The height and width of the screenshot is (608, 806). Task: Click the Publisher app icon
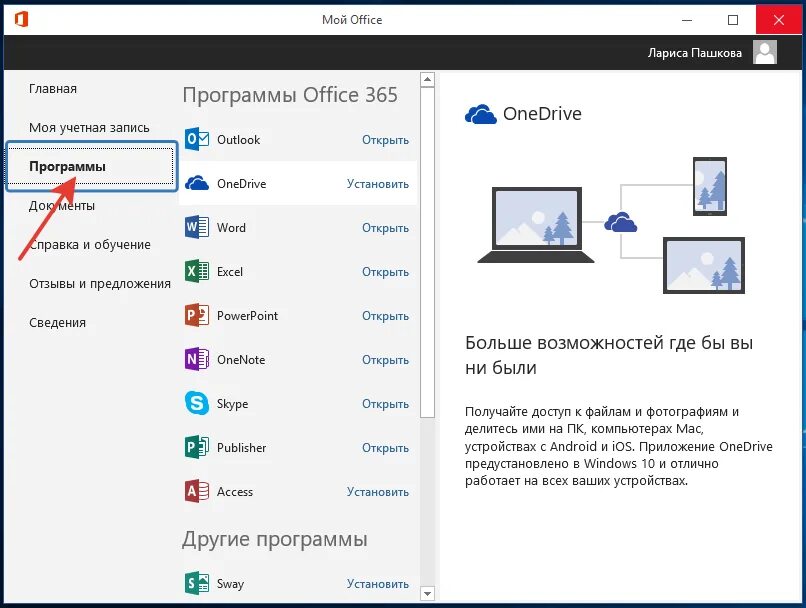pos(196,447)
